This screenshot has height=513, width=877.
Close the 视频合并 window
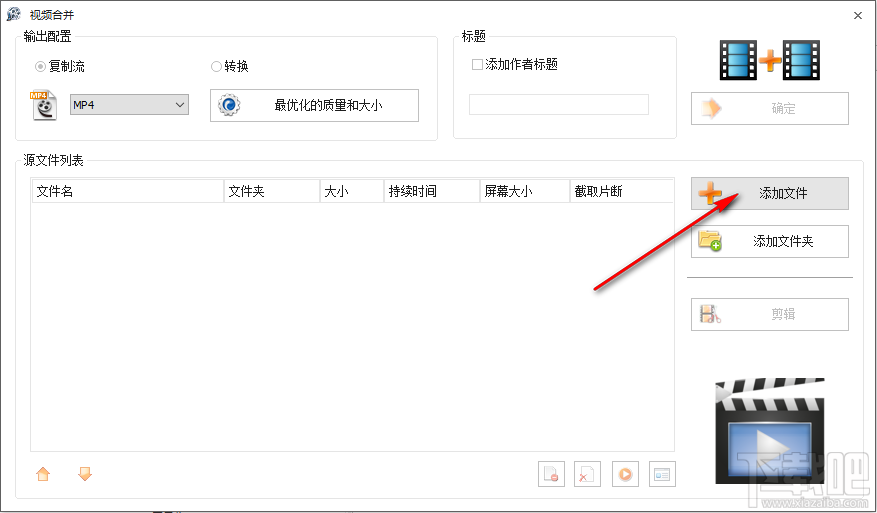point(858,16)
